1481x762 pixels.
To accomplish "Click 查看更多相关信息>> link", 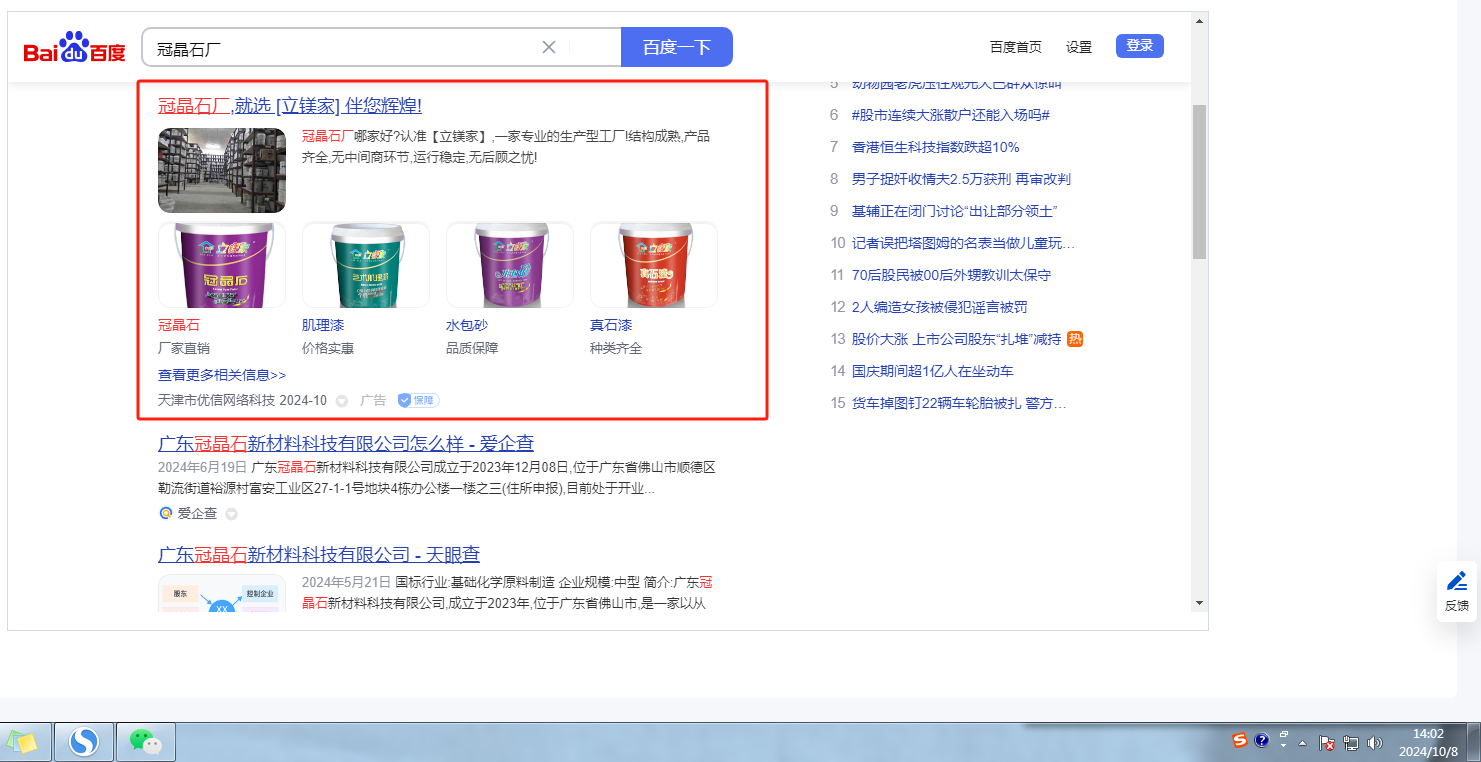I will click(222, 375).
